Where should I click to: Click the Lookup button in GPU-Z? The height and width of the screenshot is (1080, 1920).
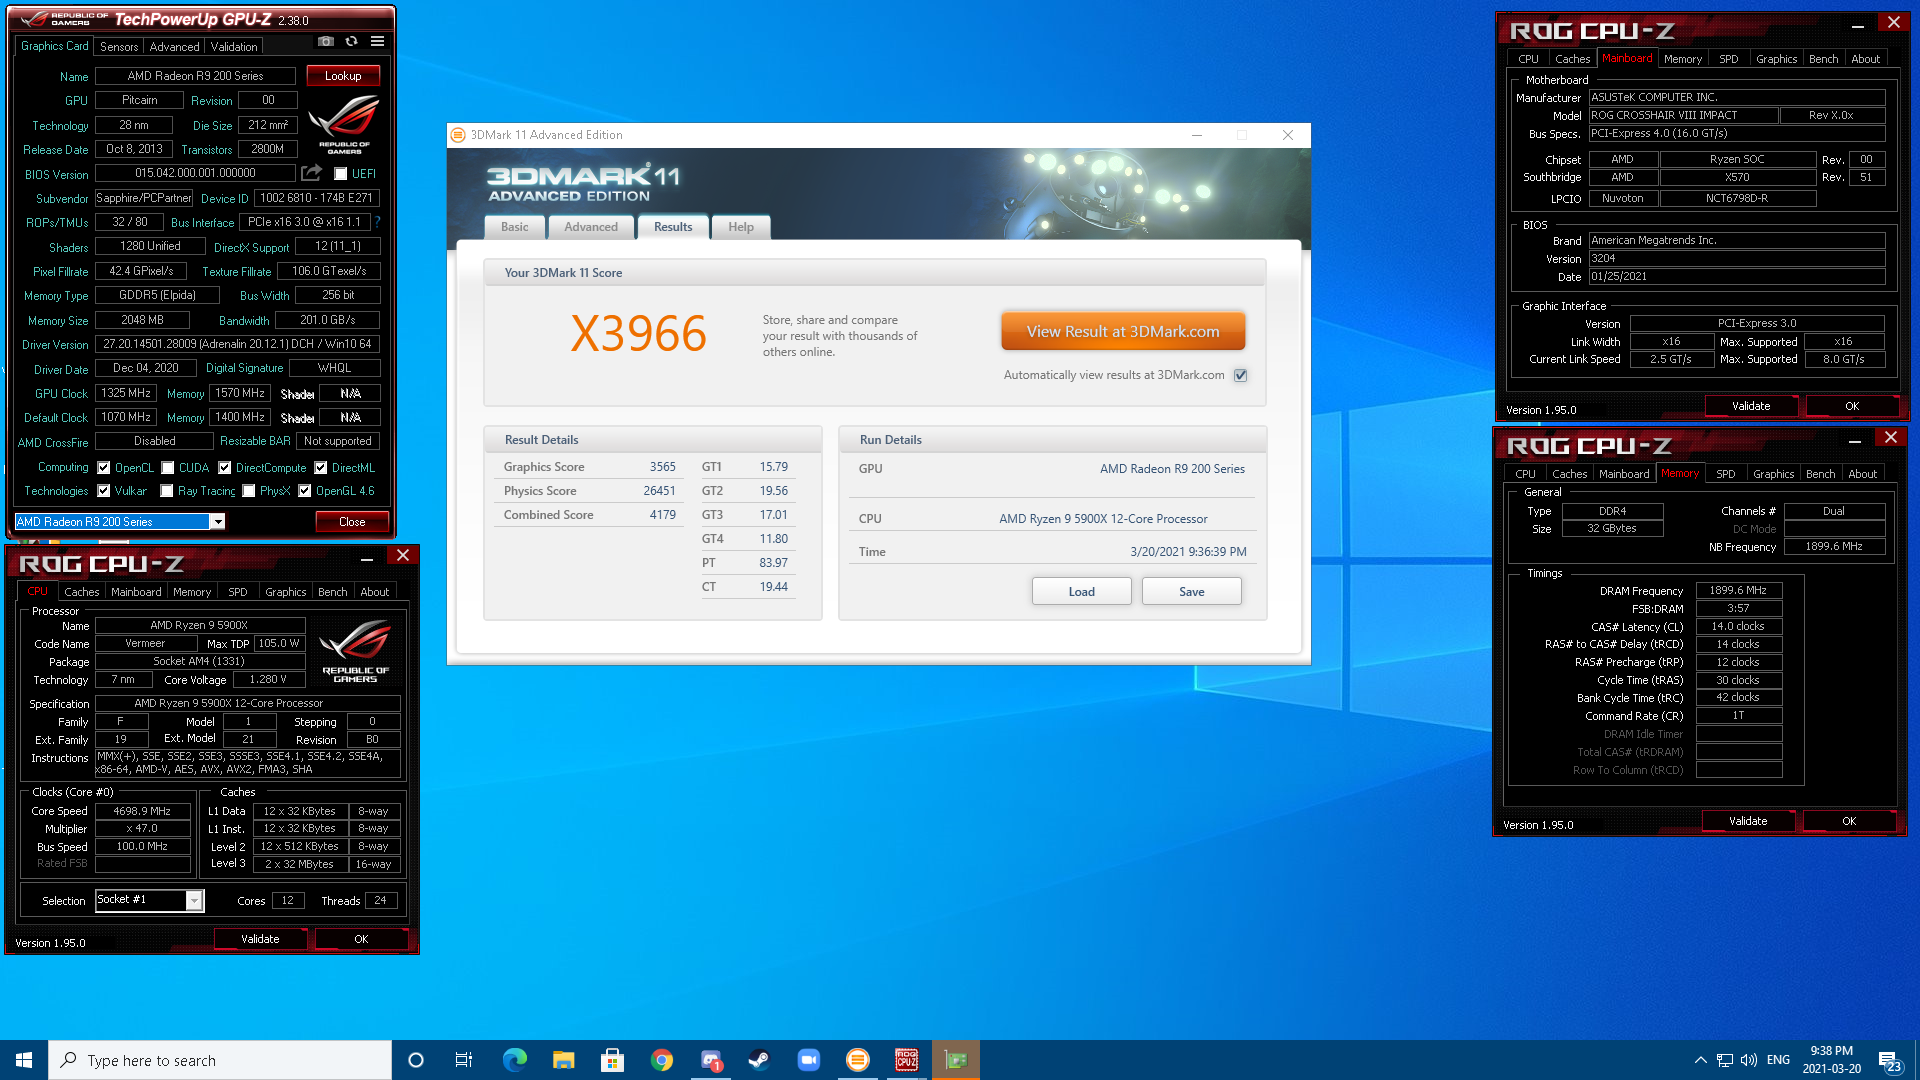(x=343, y=76)
